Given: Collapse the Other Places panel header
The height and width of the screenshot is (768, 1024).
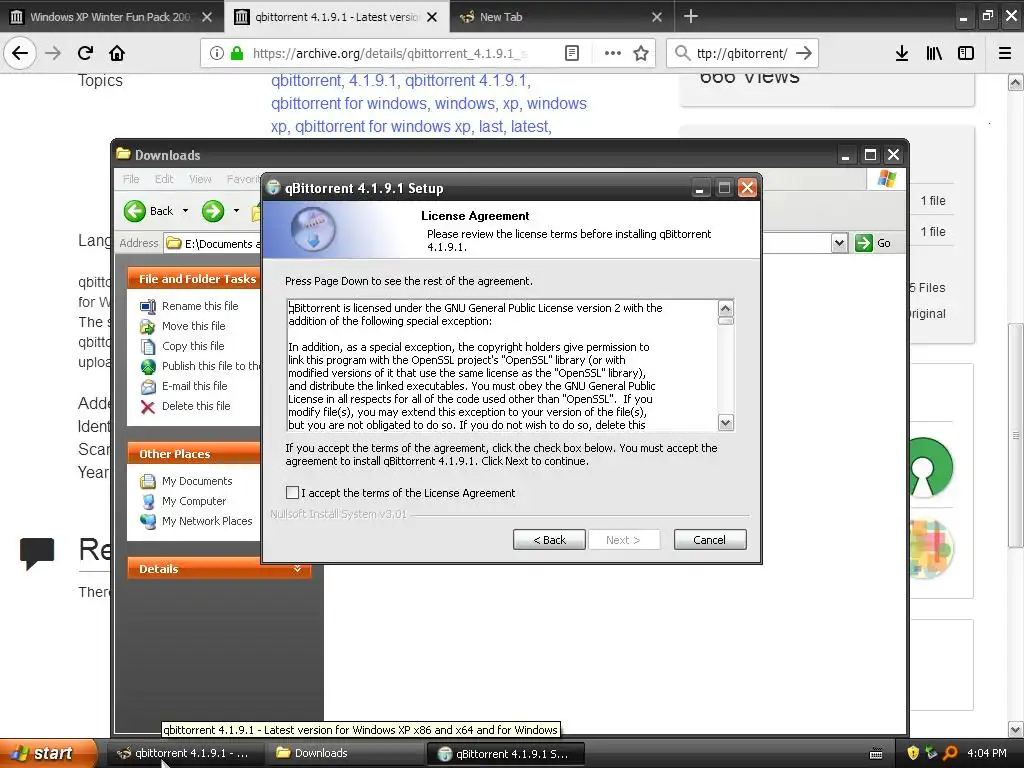Looking at the screenshot, I should coord(195,454).
